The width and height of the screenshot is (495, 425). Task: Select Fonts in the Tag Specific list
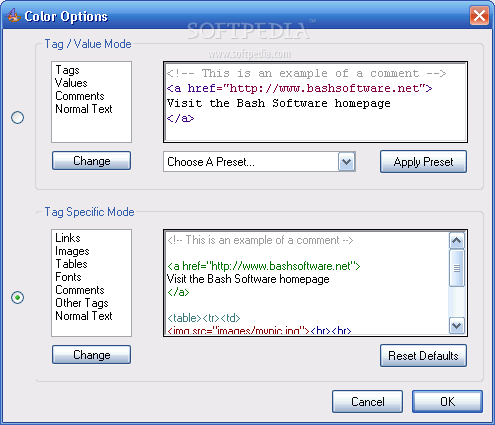click(x=68, y=277)
